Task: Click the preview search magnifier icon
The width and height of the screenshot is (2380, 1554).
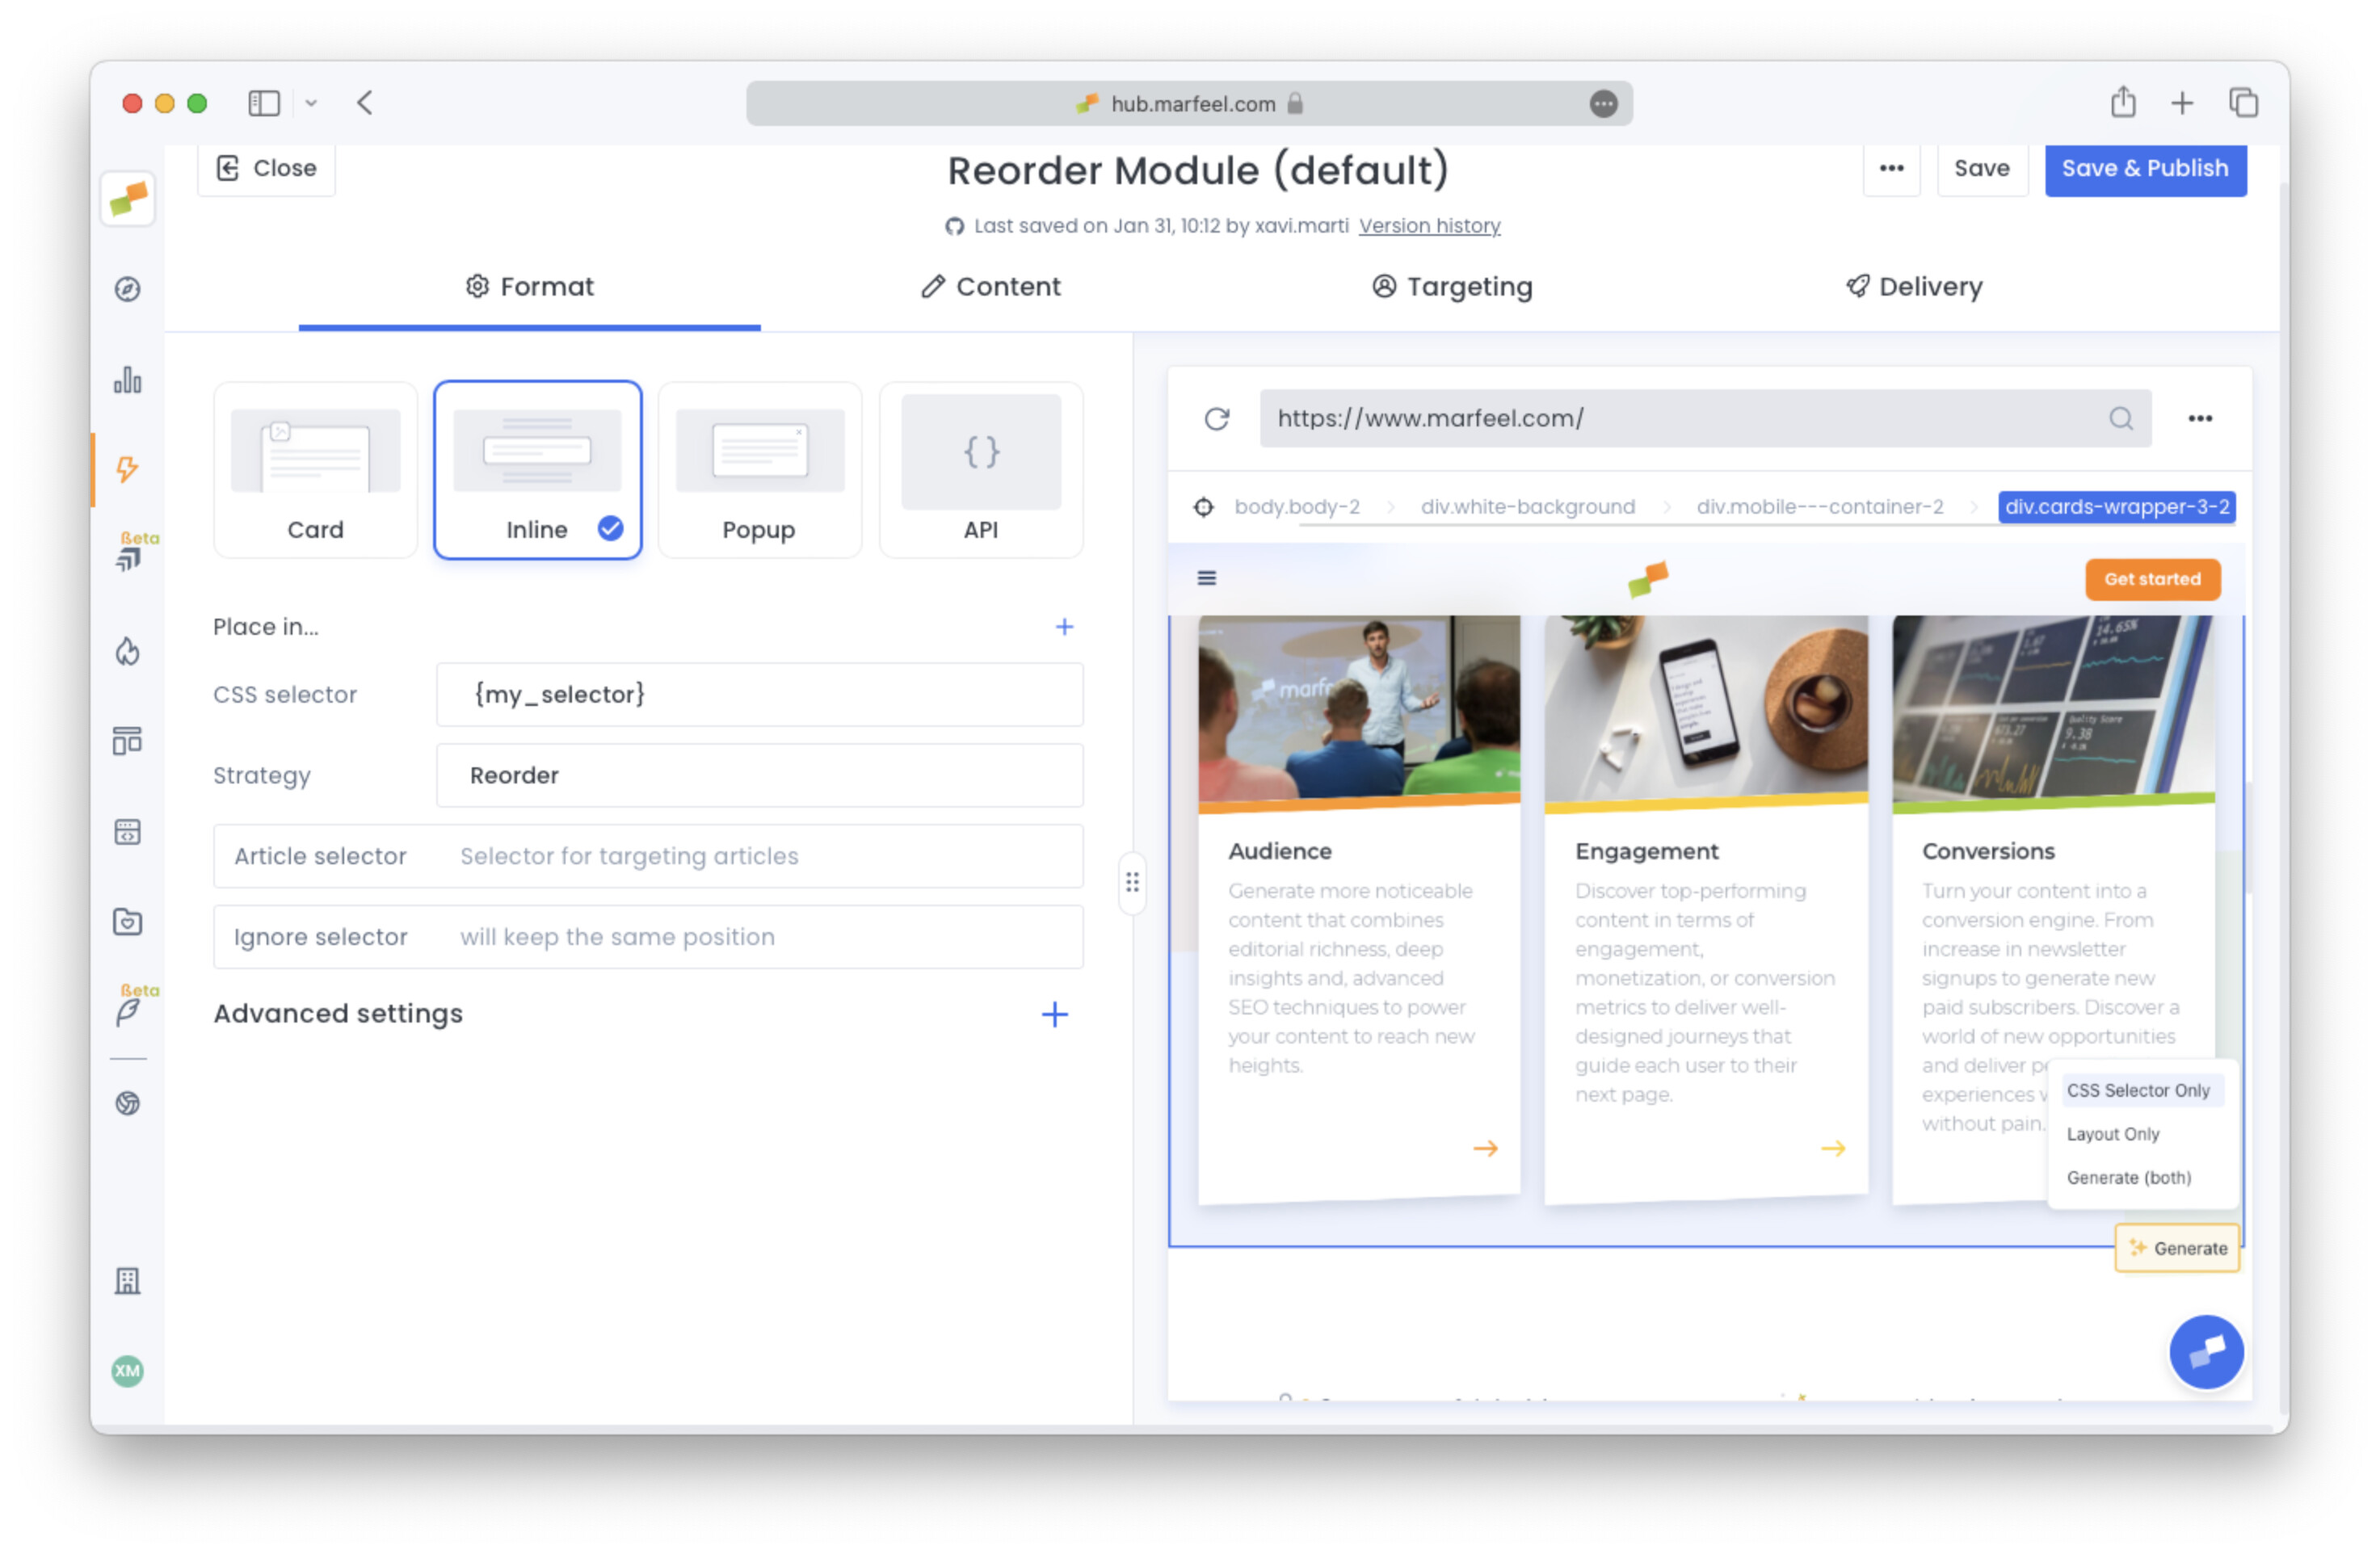Action: 2120,419
